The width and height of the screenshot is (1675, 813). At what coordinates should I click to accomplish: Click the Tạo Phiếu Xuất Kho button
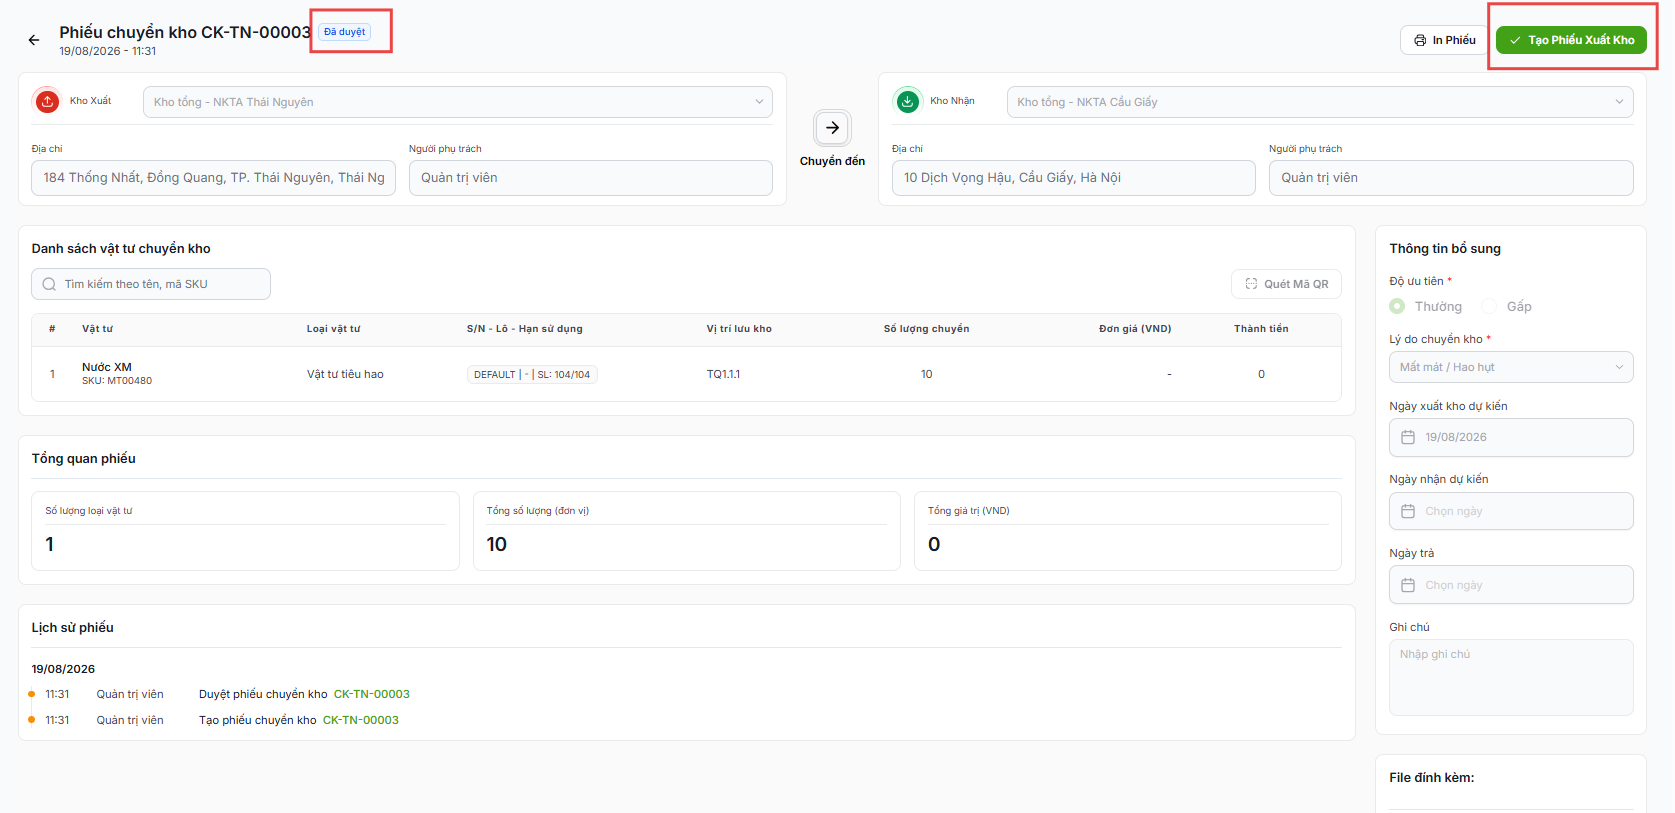[1571, 40]
